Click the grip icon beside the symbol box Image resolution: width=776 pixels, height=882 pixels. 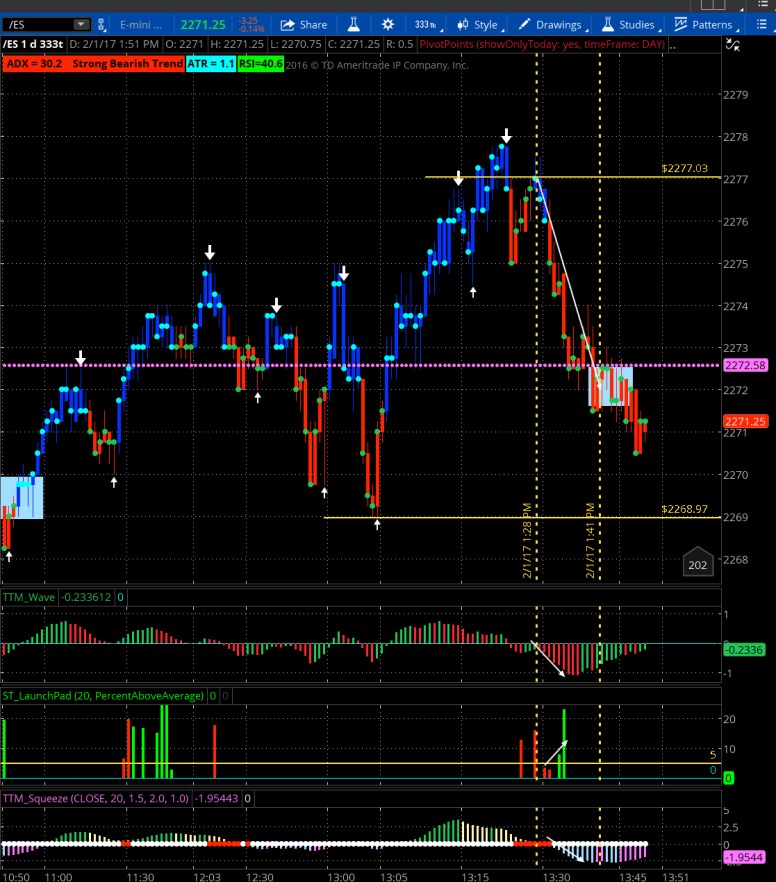(x=103, y=24)
